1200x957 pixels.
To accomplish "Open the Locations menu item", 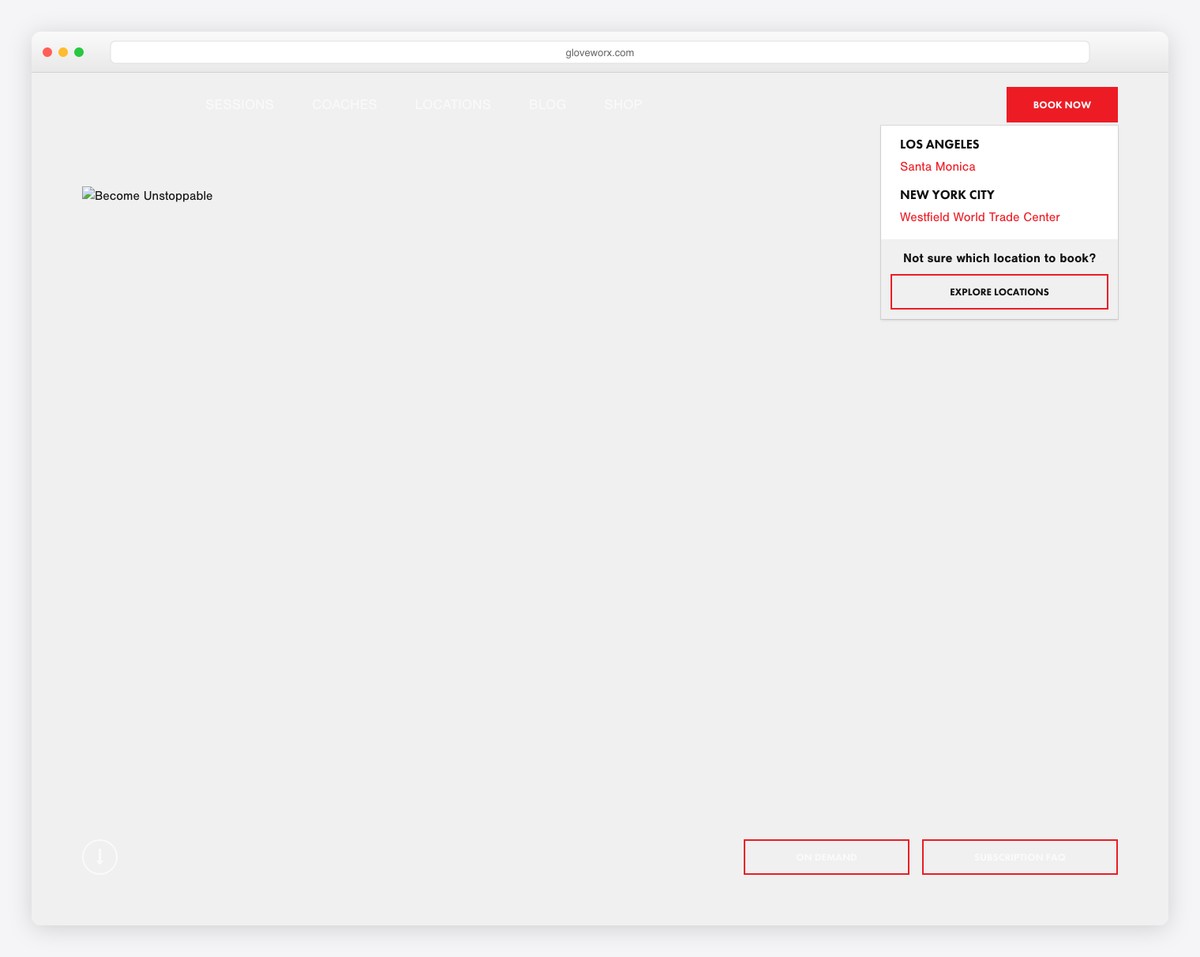I will 452,104.
